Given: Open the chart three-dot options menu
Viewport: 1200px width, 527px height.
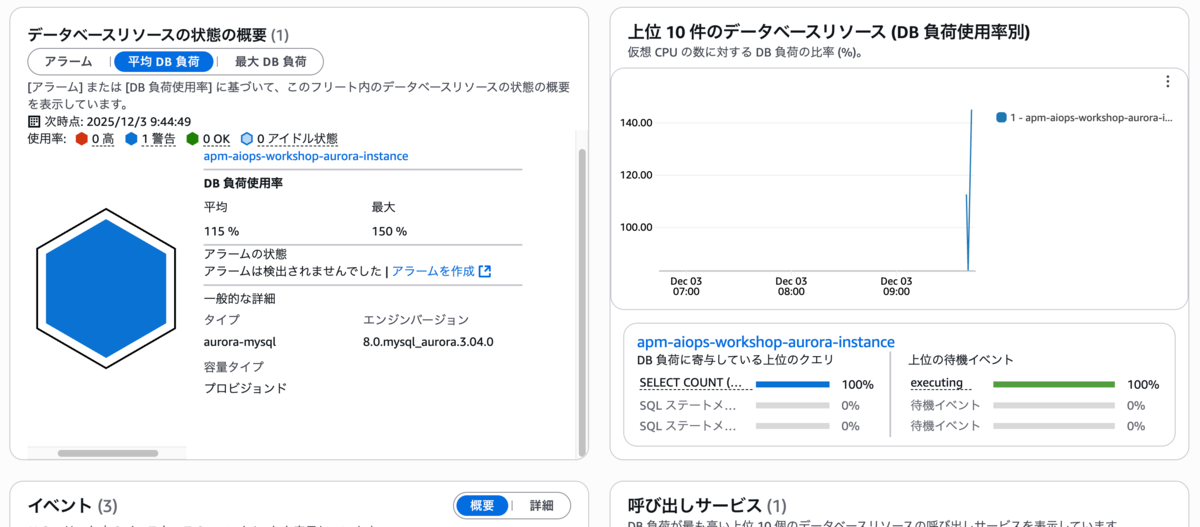Looking at the screenshot, I should 1167,82.
